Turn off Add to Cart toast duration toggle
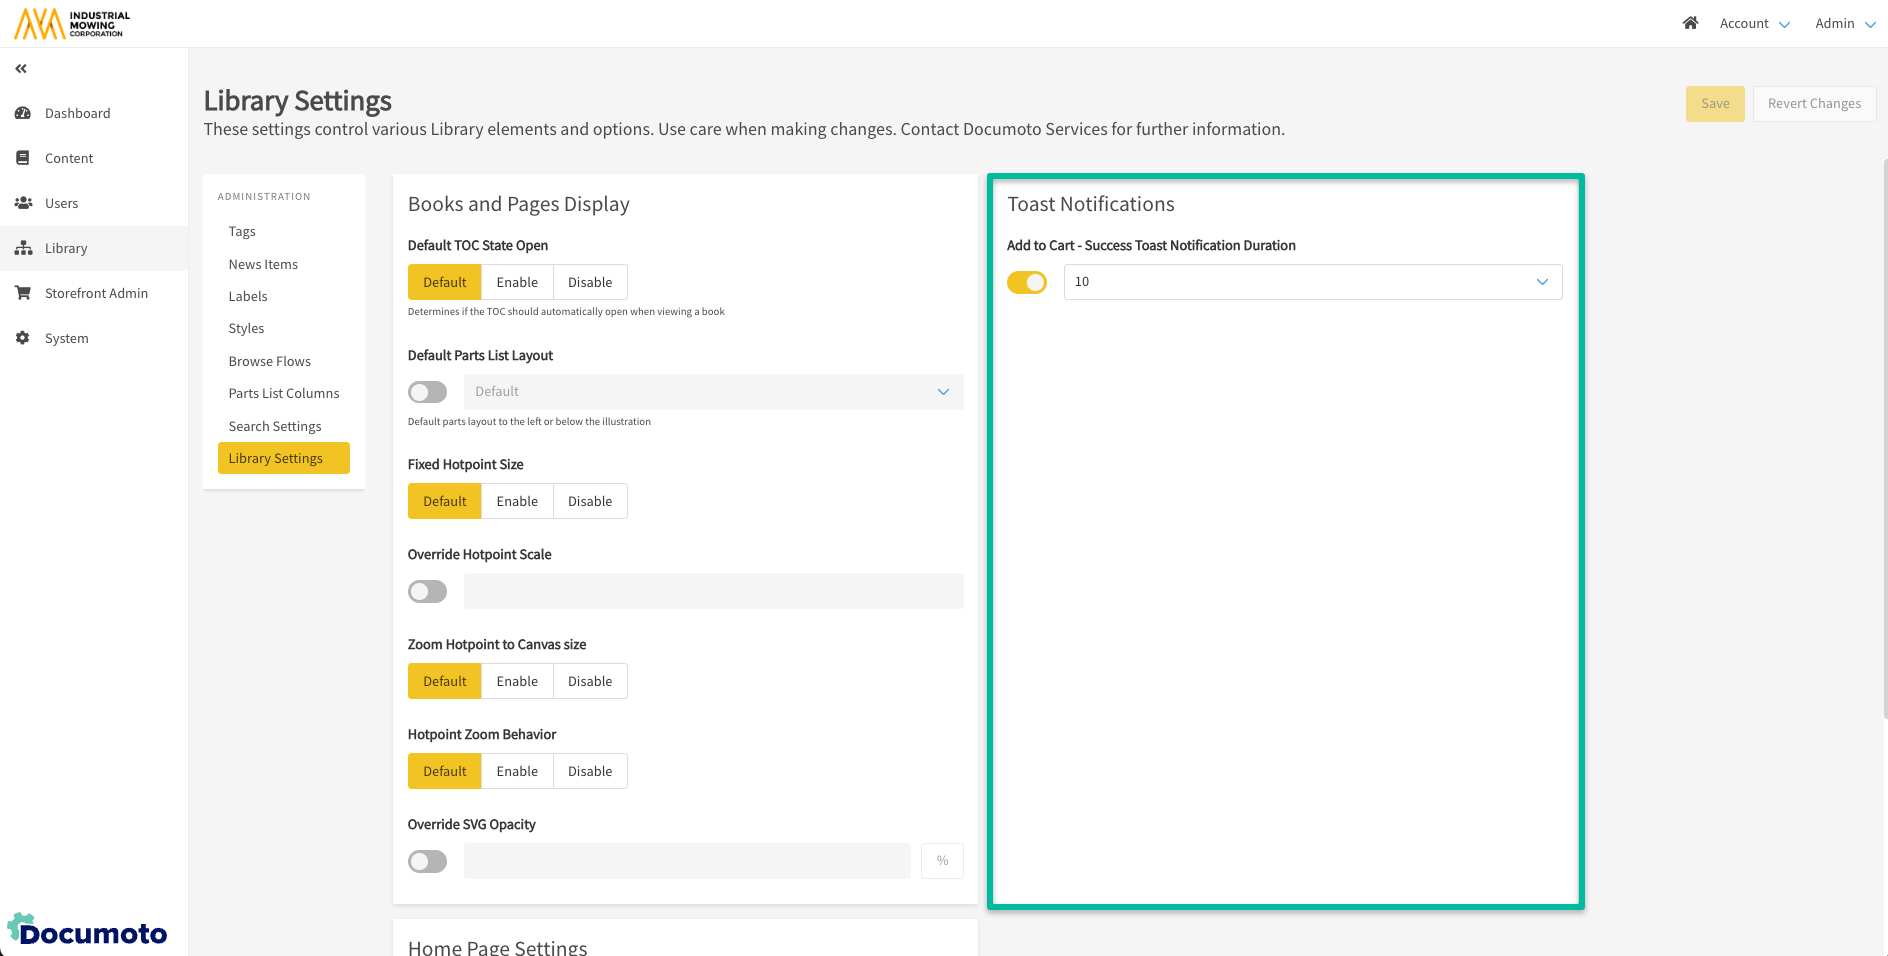This screenshot has width=1888, height=956. [1026, 282]
